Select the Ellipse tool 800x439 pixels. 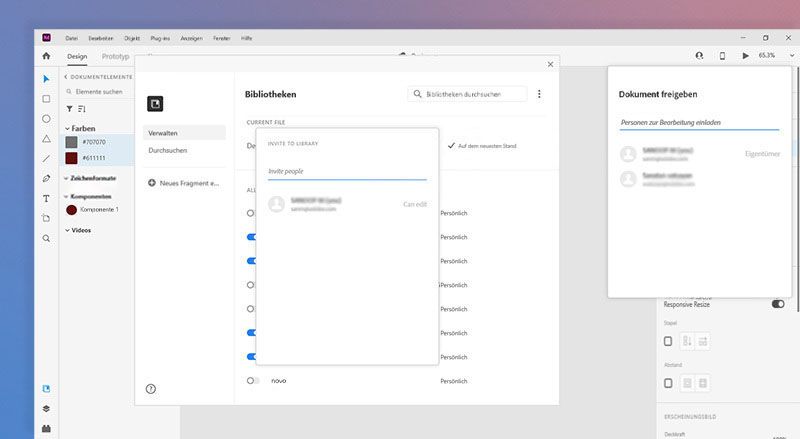click(46, 119)
